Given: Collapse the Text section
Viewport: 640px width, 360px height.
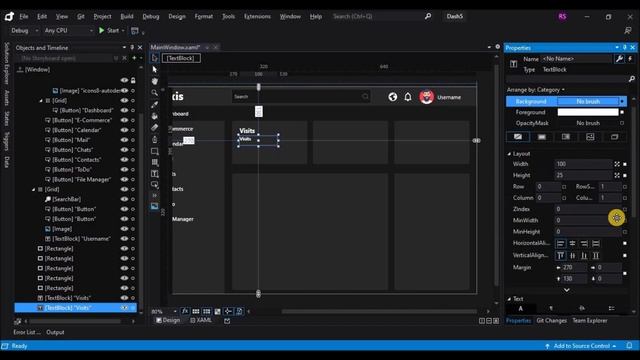Looking at the screenshot, I should tap(509, 299).
